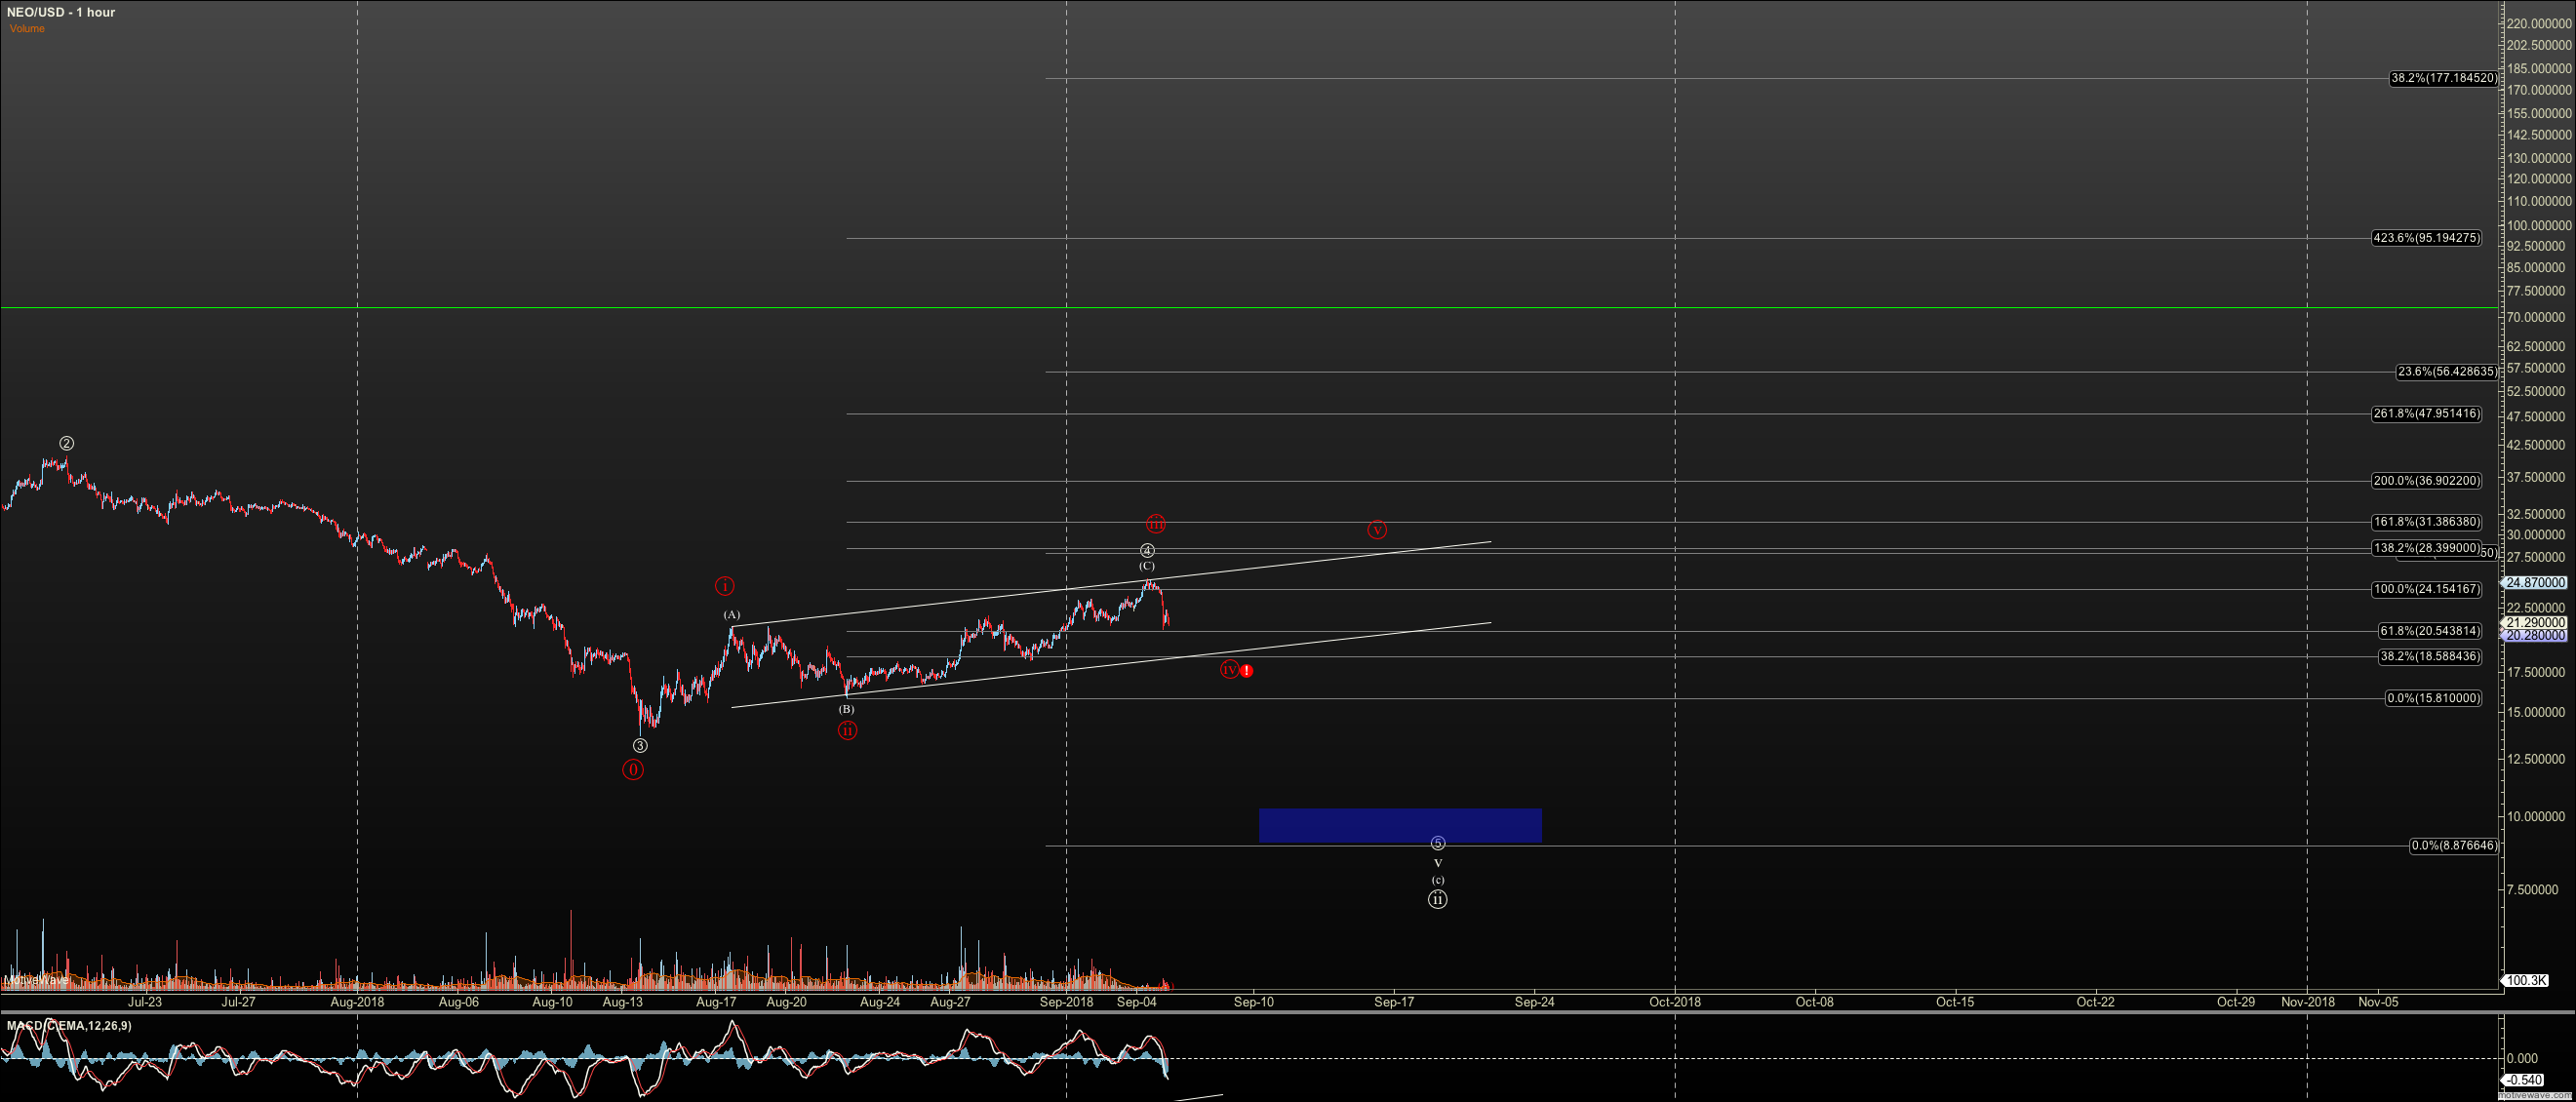Open the MACD(C,EMA,12,26,9) study label
Image resolution: width=2576 pixels, height=1102 pixels.
click(x=69, y=1026)
